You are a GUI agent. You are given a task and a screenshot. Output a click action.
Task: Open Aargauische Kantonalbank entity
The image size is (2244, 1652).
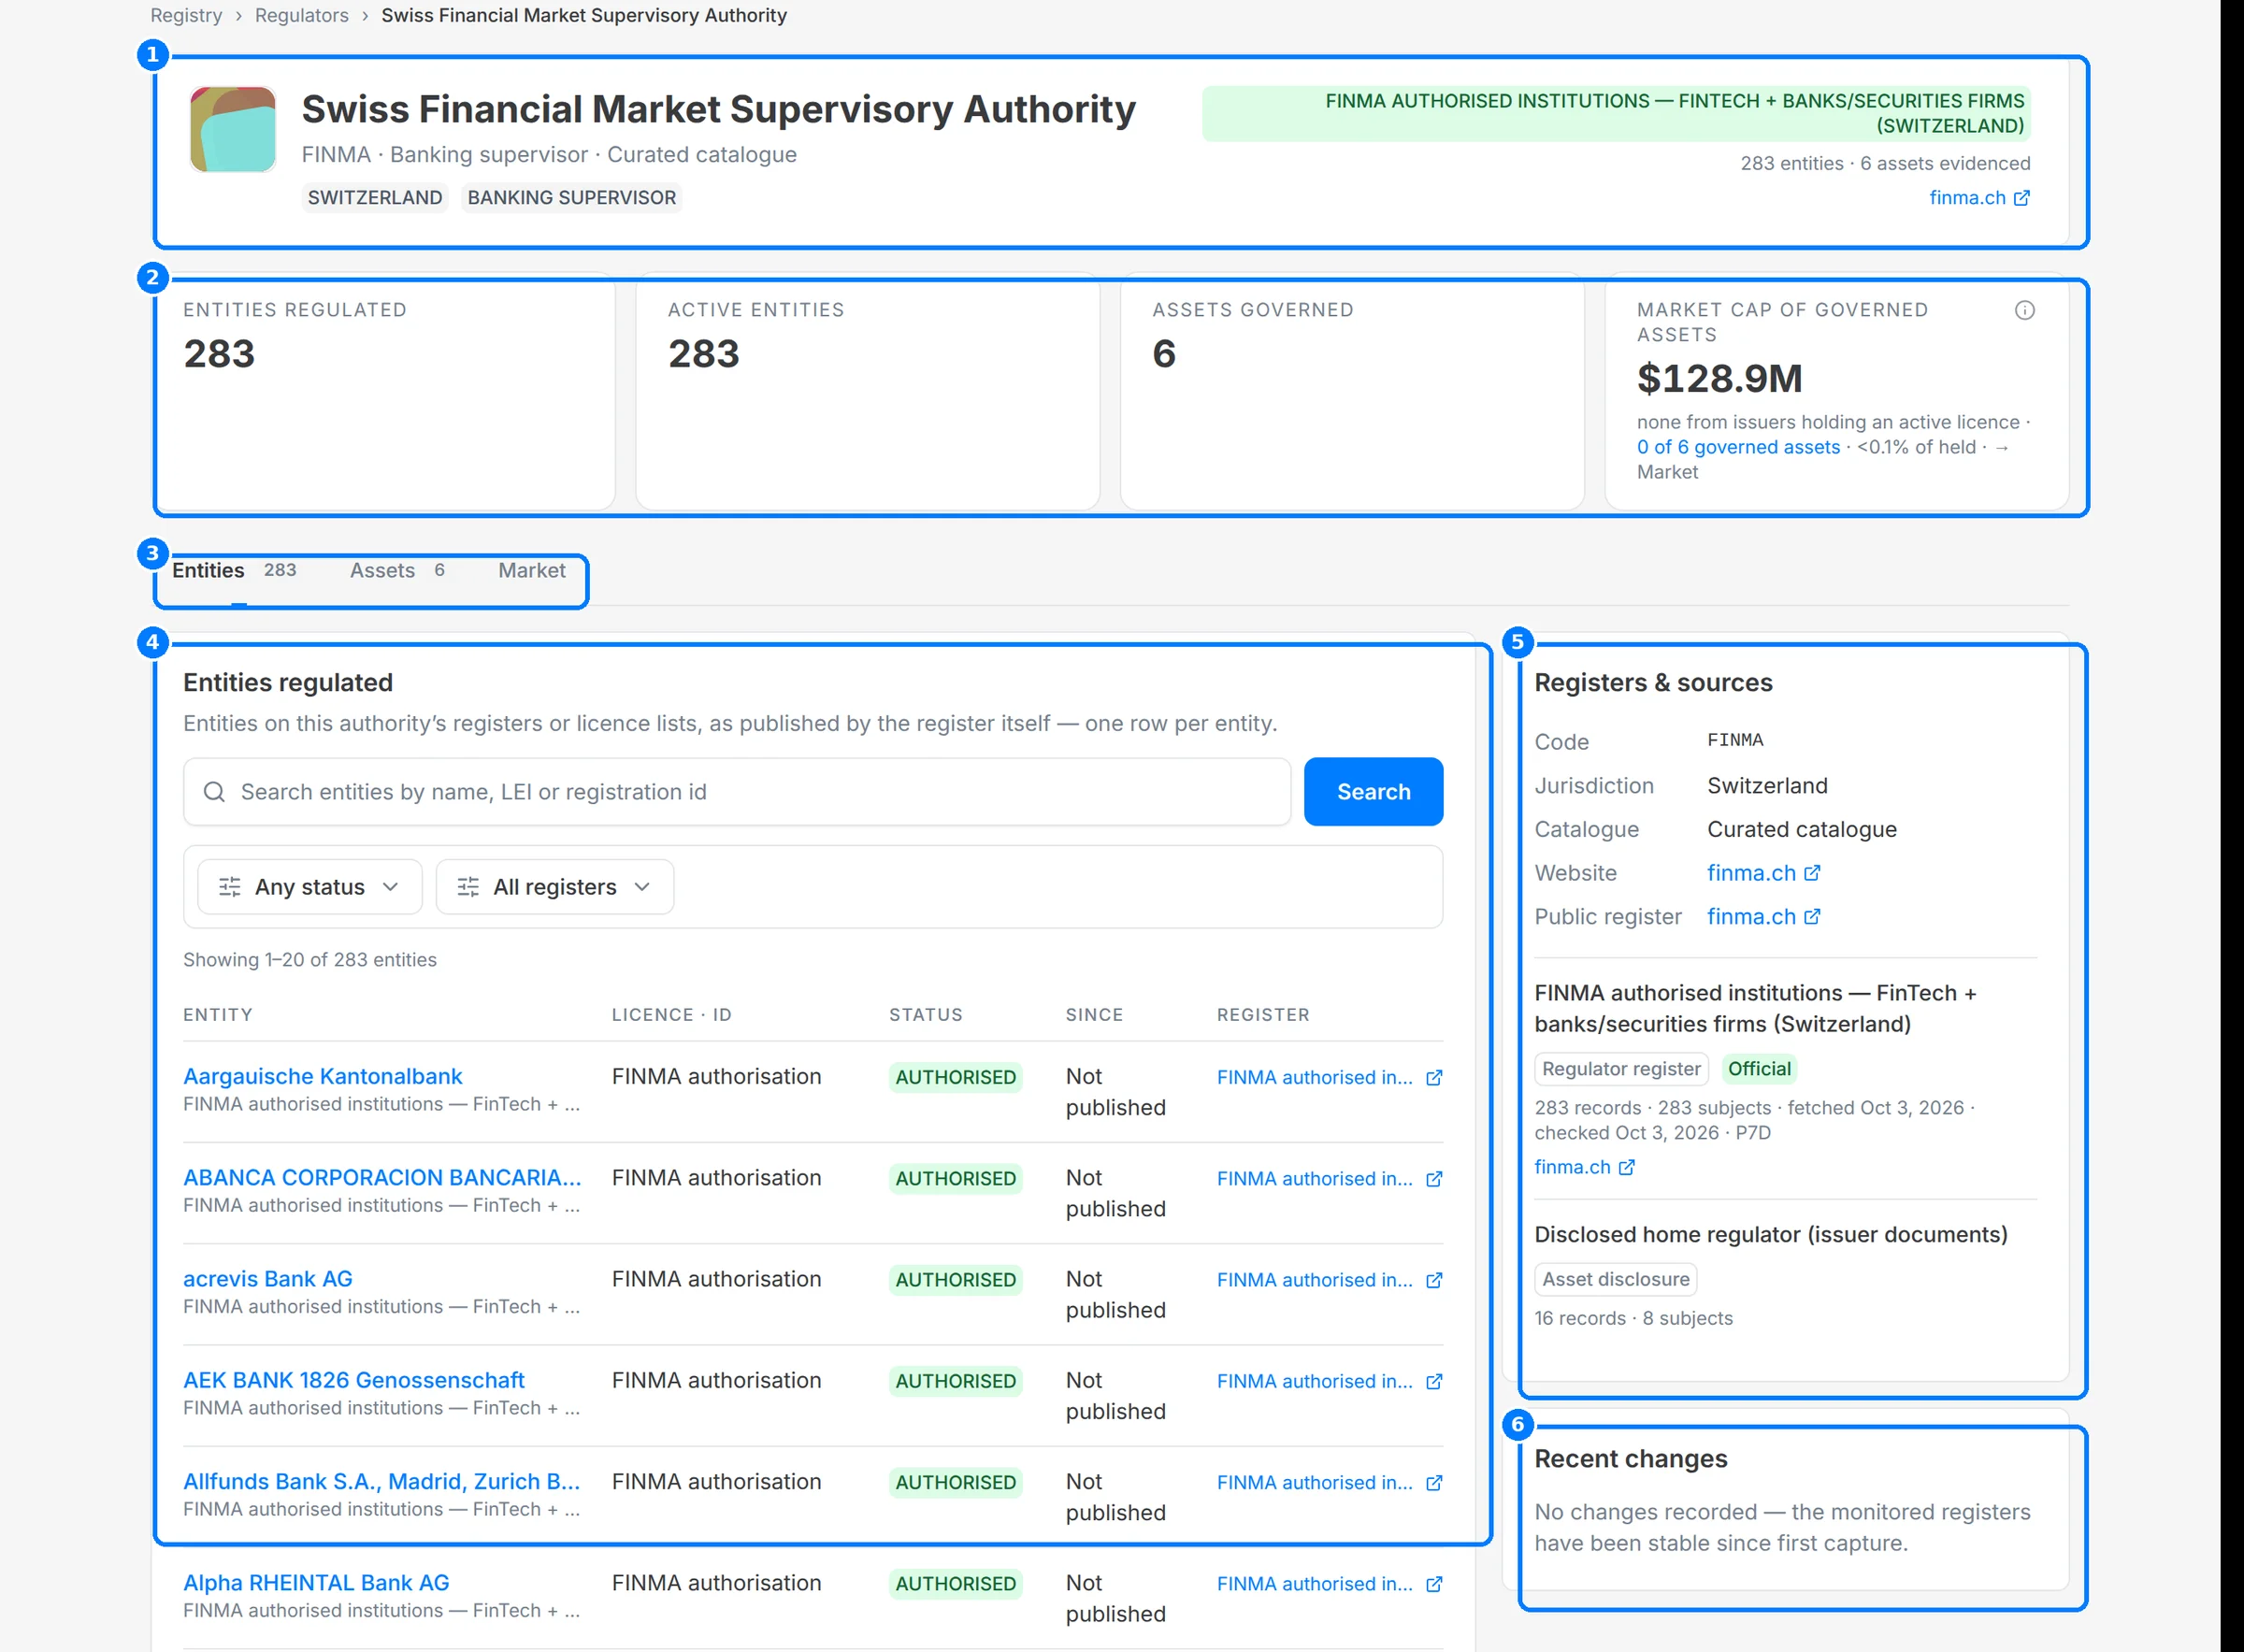(x=322, y=1076)
